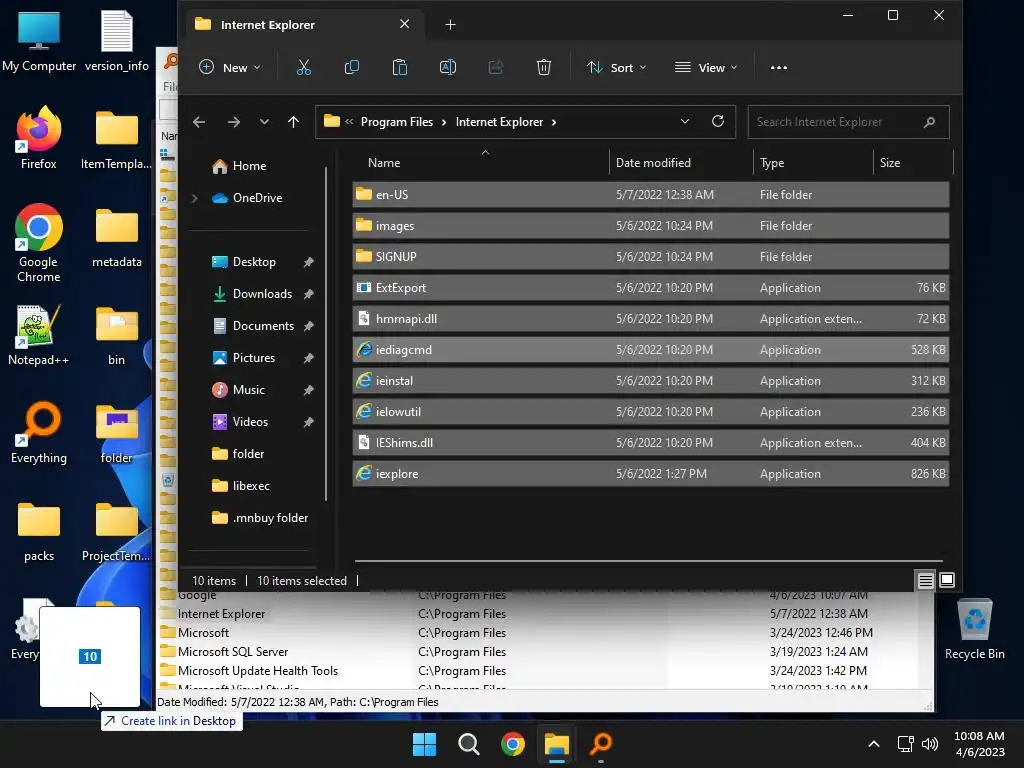Select the hmmapi.dll file

click(x=650, y=319)
